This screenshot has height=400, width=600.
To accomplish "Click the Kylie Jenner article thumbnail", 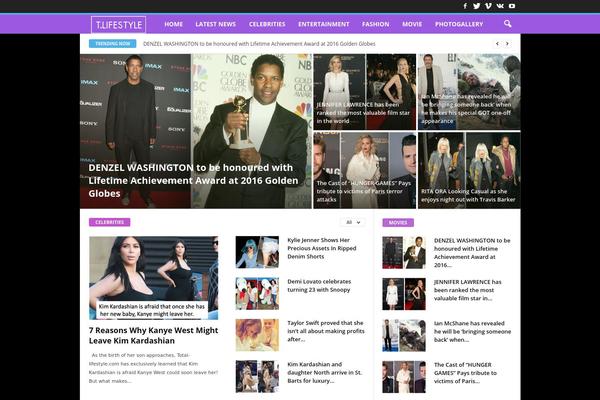I will coord(257,252).
